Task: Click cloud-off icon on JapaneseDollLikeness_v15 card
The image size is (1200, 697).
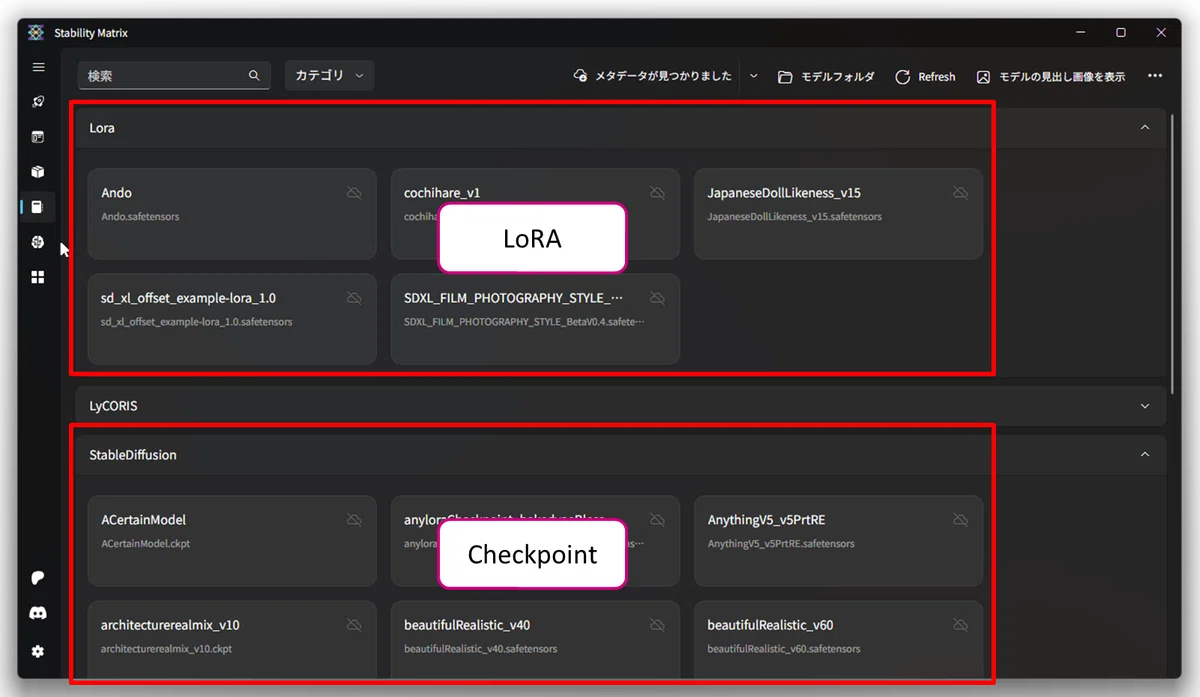Action: pos(960,193)
